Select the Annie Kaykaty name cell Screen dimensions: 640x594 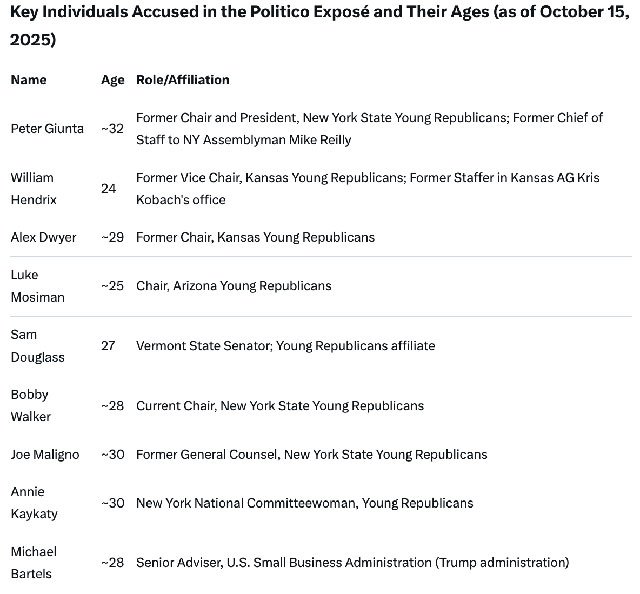pyautogui.click(x=34, y=503)
